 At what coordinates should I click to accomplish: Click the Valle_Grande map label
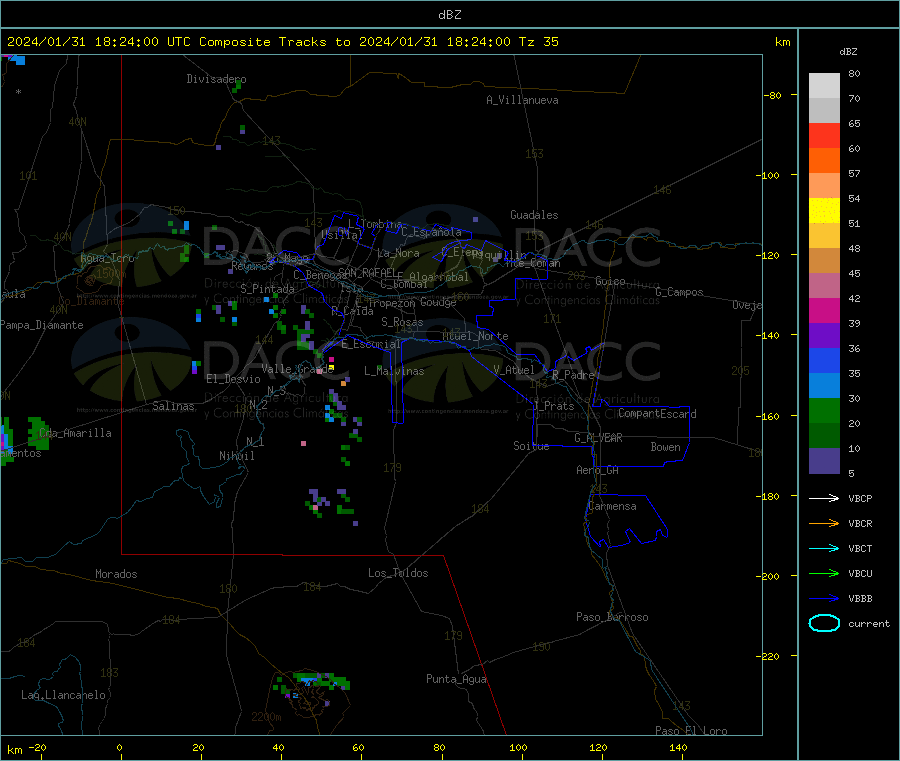click(x=297, y=369)
